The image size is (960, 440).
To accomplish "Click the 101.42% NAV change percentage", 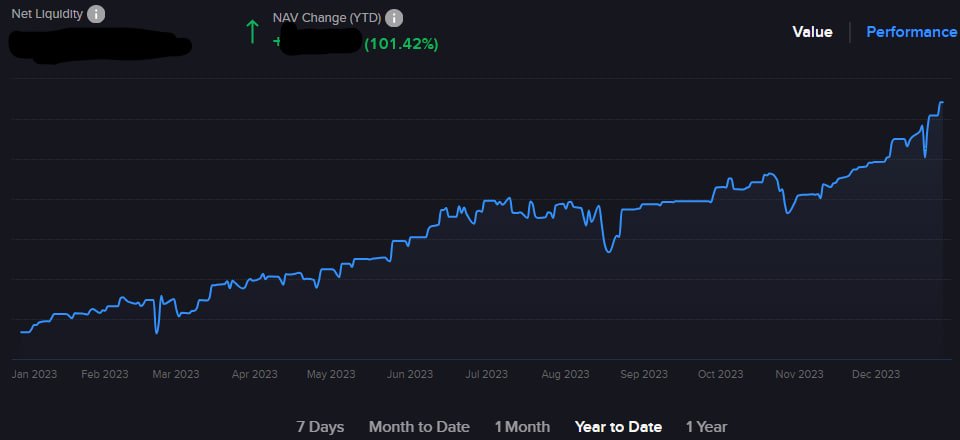I will point(401,44).
